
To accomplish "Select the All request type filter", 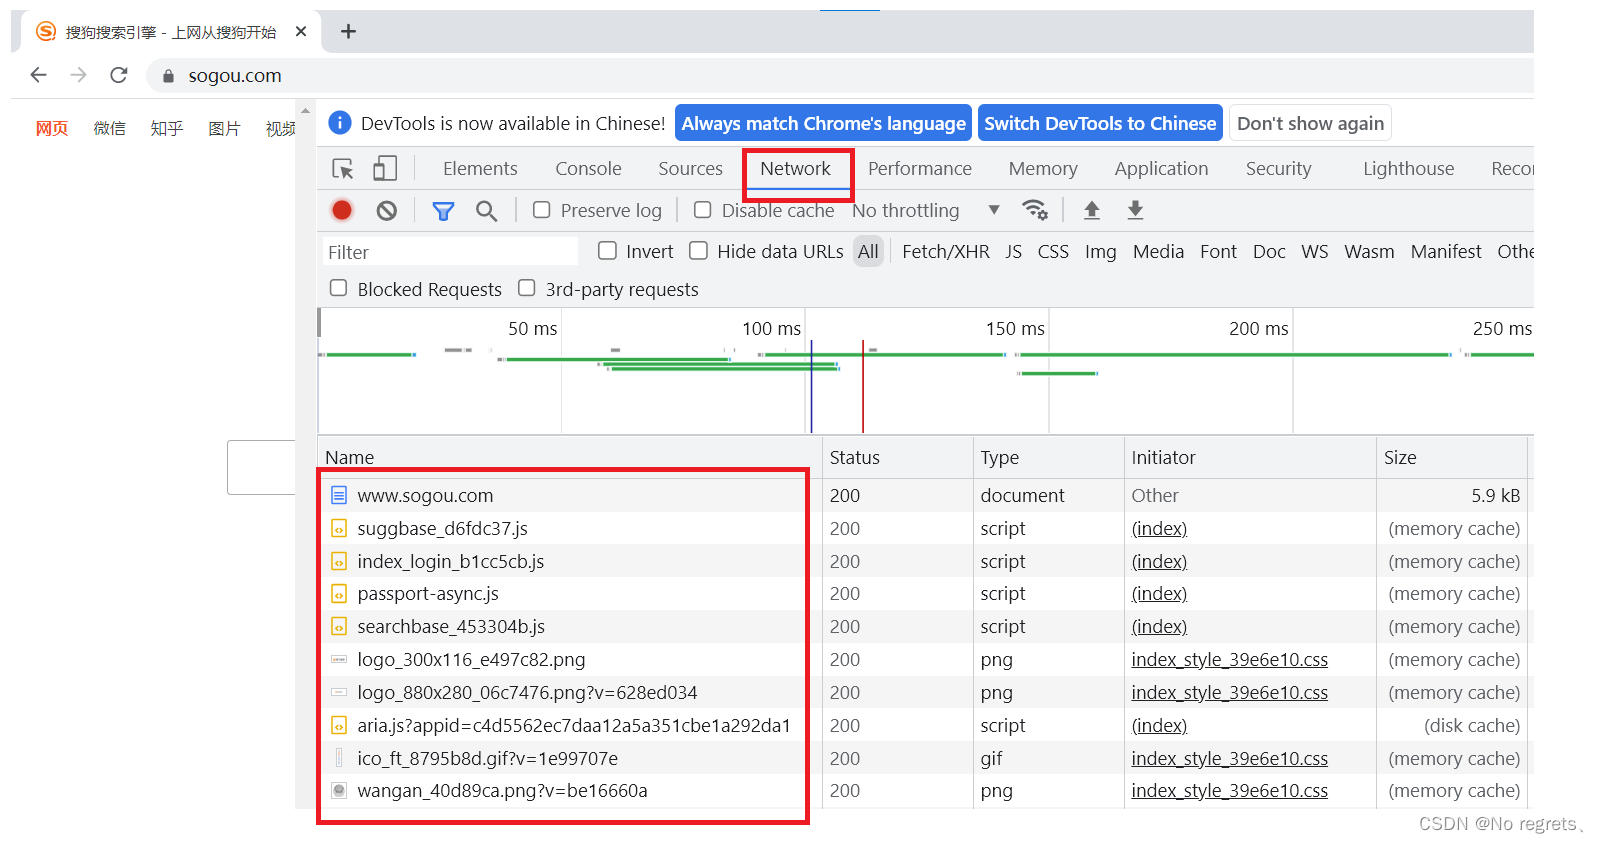I will pyautogui.click(x=868, y=252).
